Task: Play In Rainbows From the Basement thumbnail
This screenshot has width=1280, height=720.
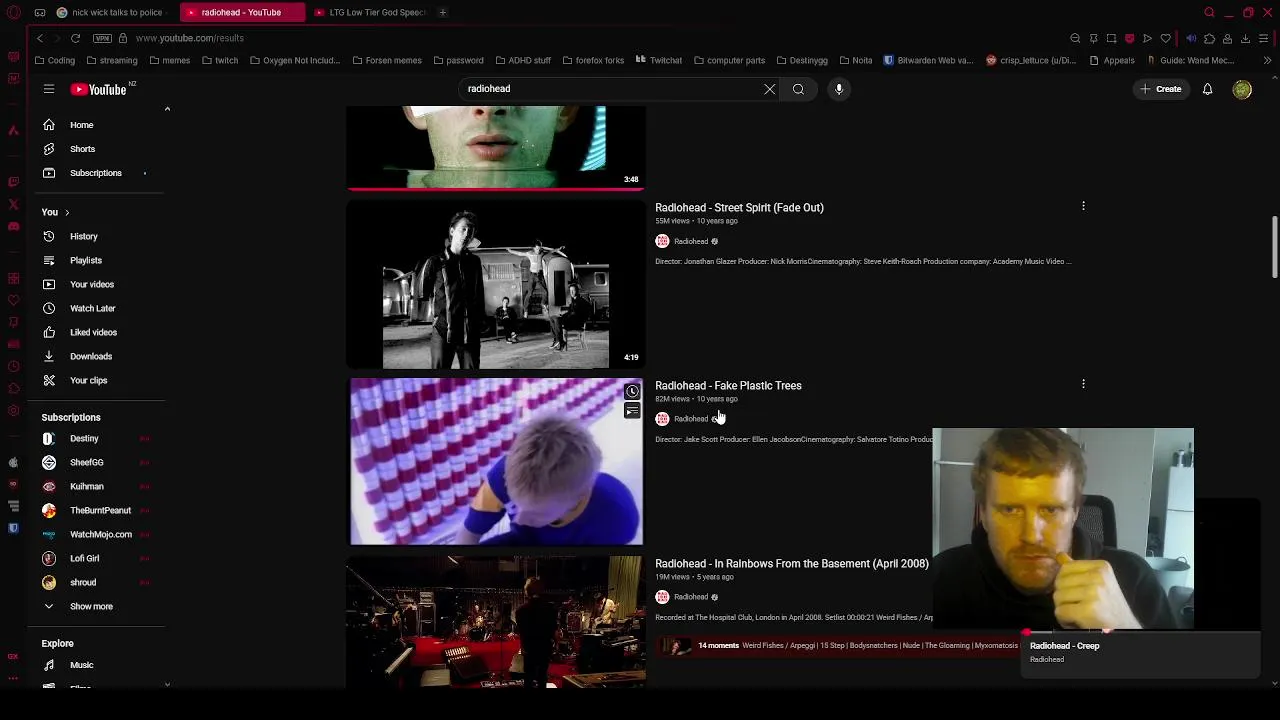Action: [x=496, y=621]
